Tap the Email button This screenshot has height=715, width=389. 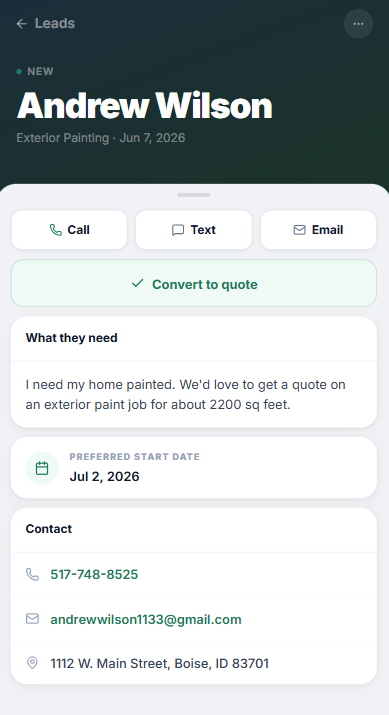(x=318, y=230)
